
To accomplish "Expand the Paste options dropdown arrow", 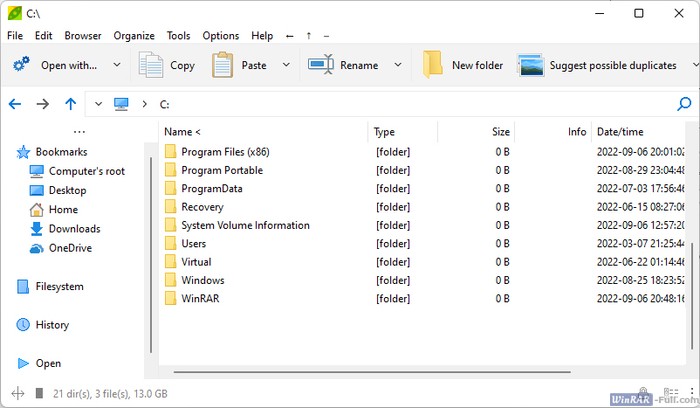I will point(286,65).
